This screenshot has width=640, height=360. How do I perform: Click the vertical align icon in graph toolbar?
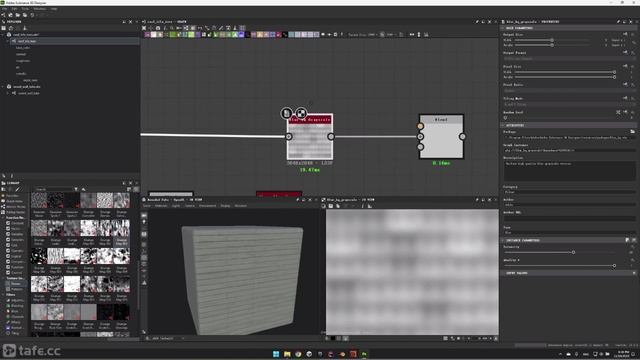coord(419,35)
